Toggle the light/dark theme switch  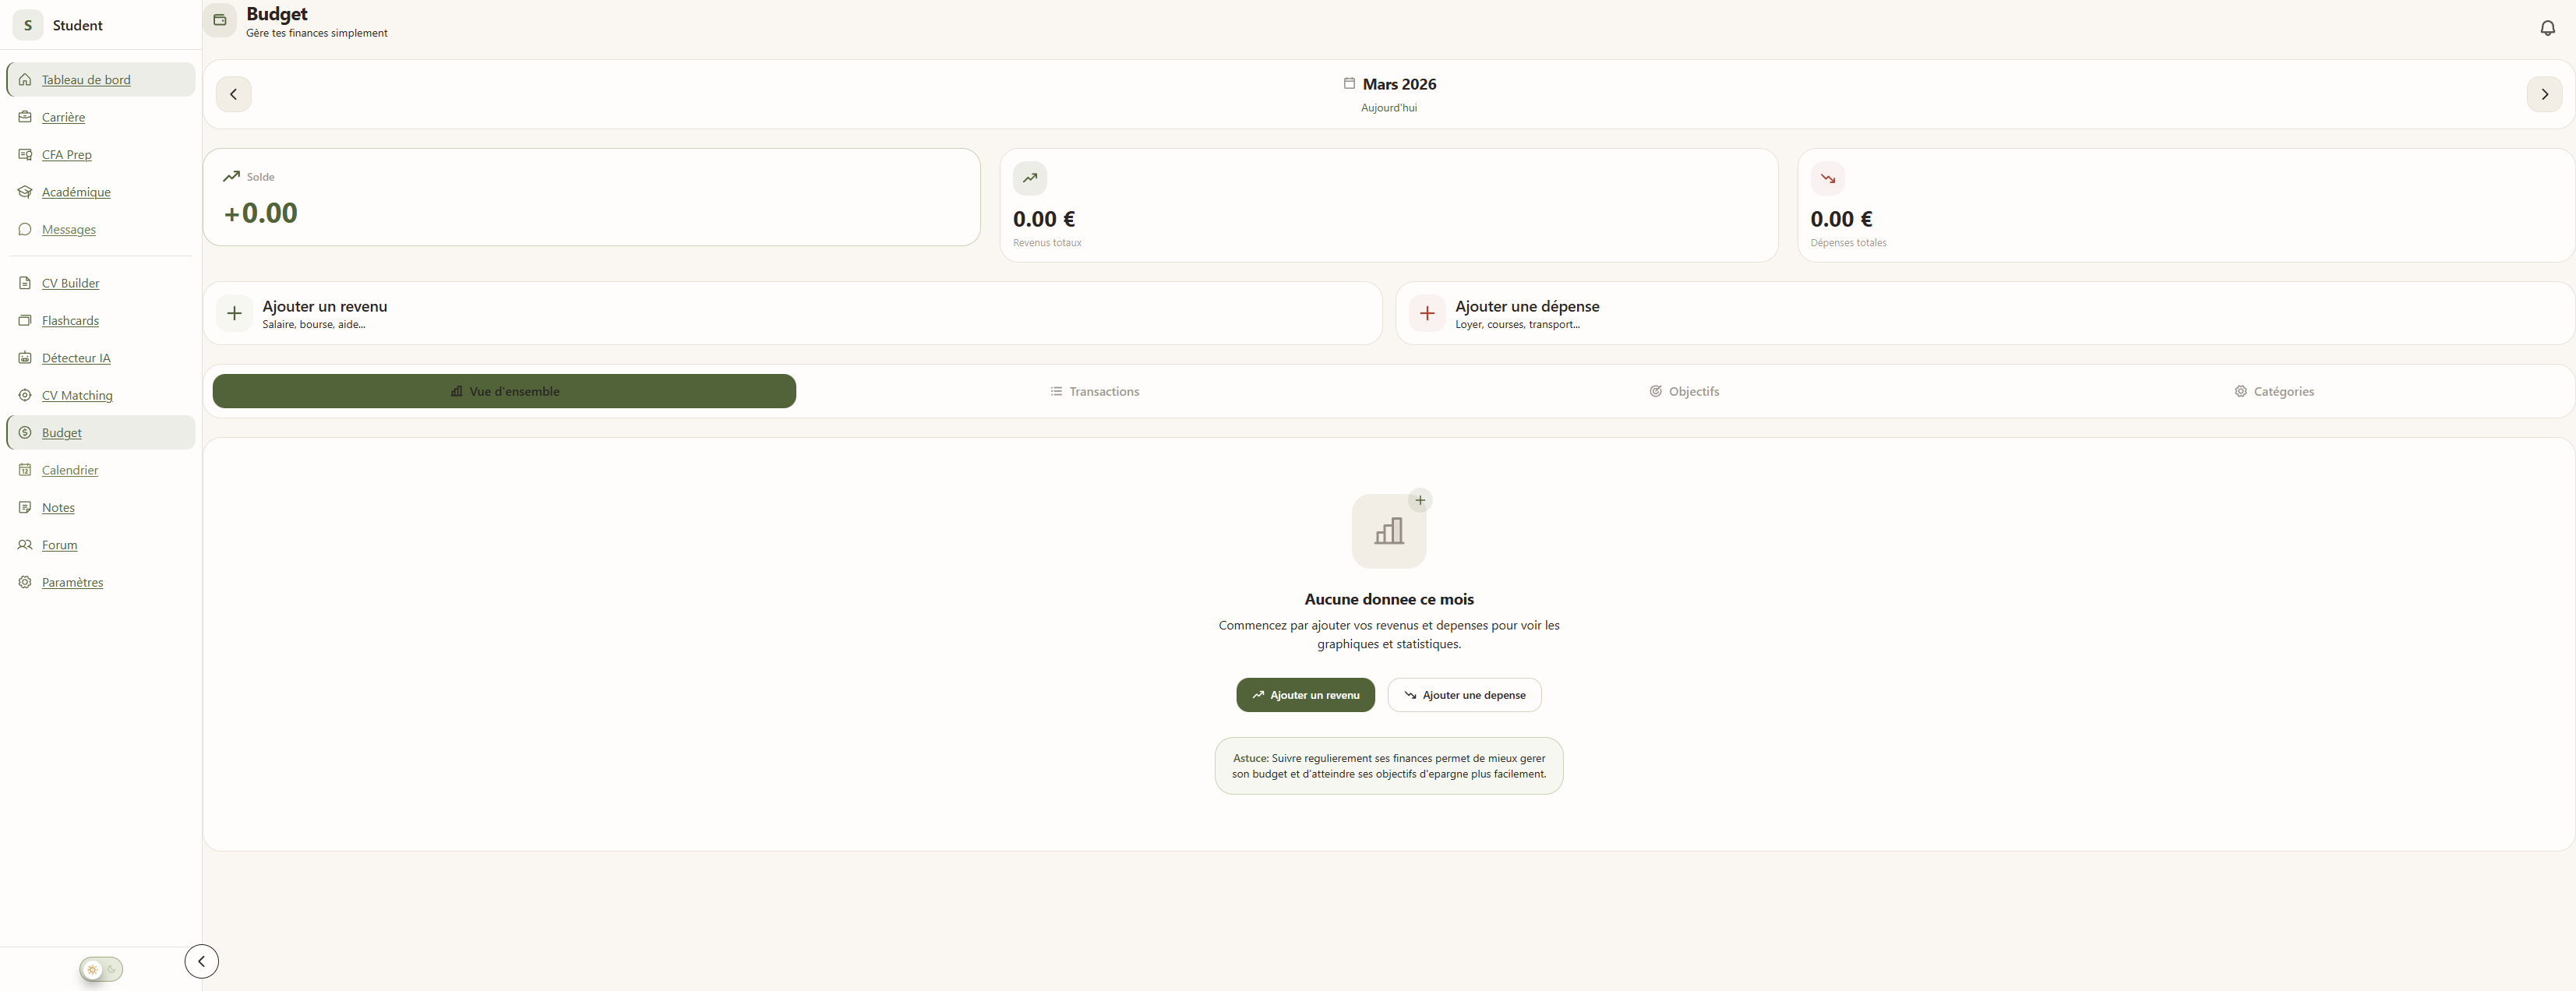(x=101, y=969)
